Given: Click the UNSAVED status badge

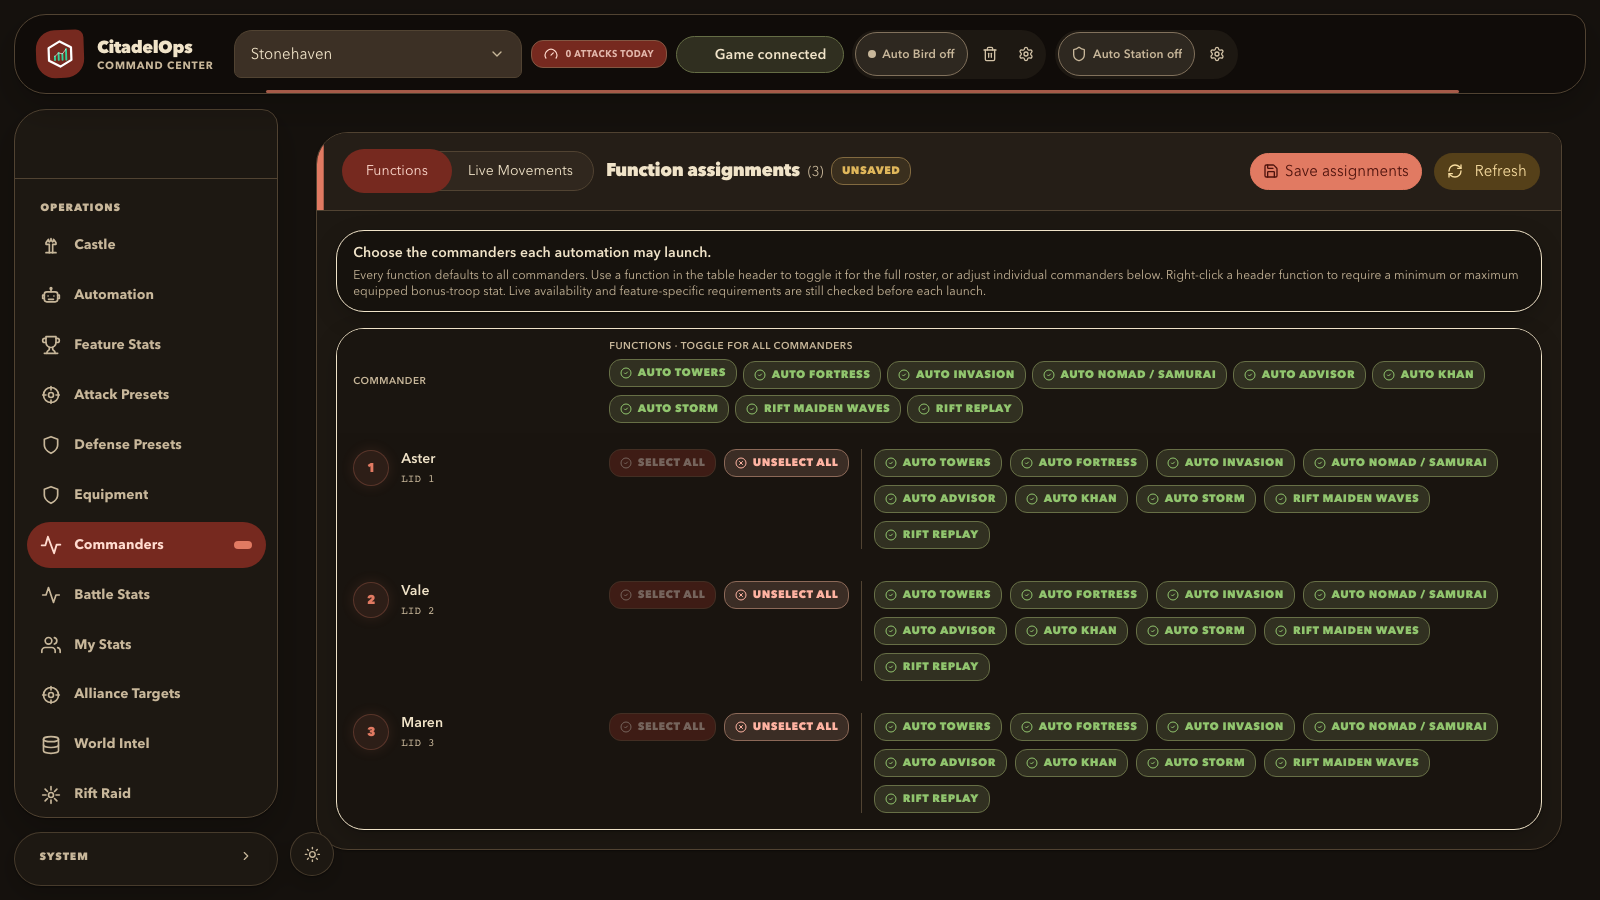Looking at the screenshot, I should click(871, 171).
